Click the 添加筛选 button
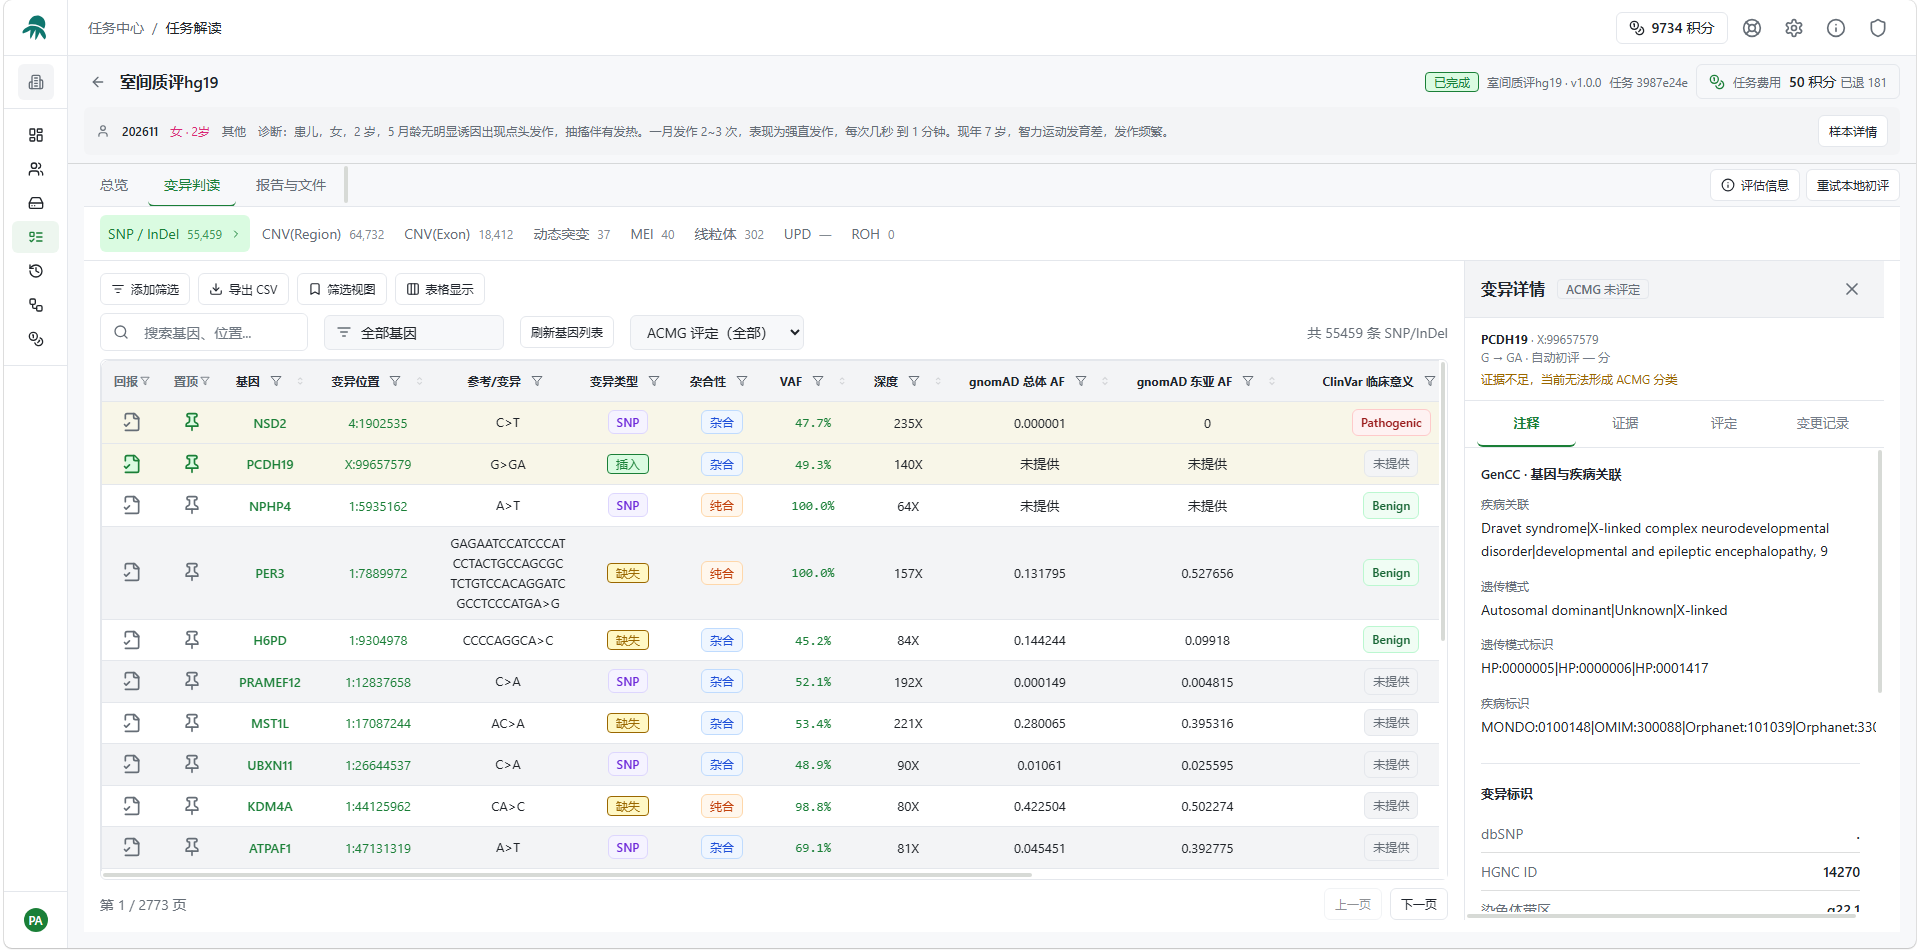1920x952 pixels. tap(145, 289)
